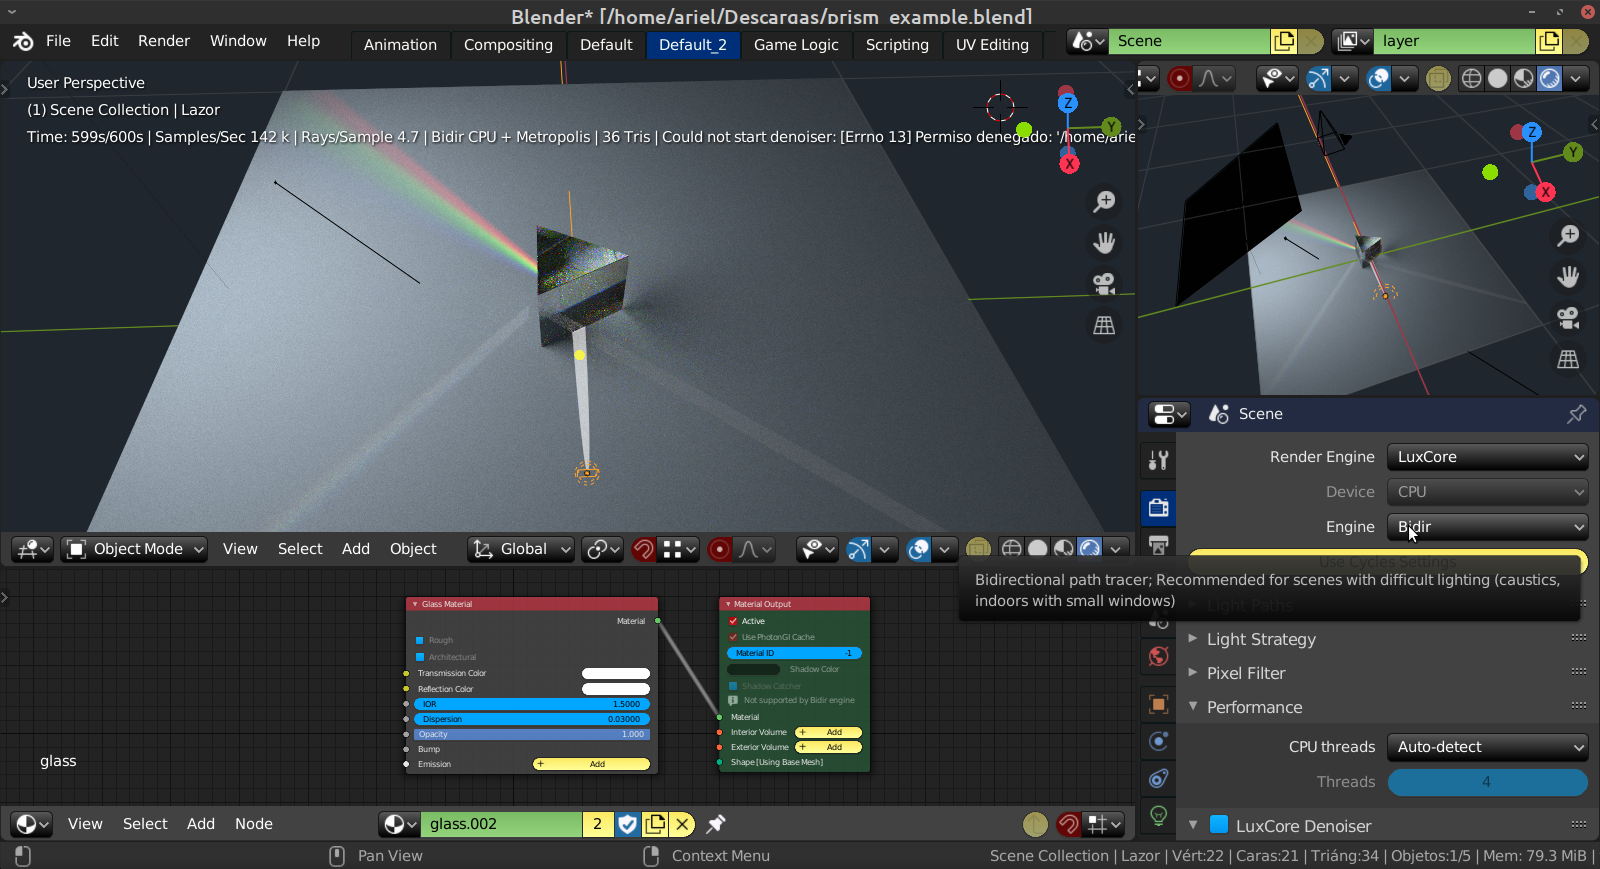Toggle the node editor pin icon
This screenshot has width=1600, height=869.
point(716,824)
